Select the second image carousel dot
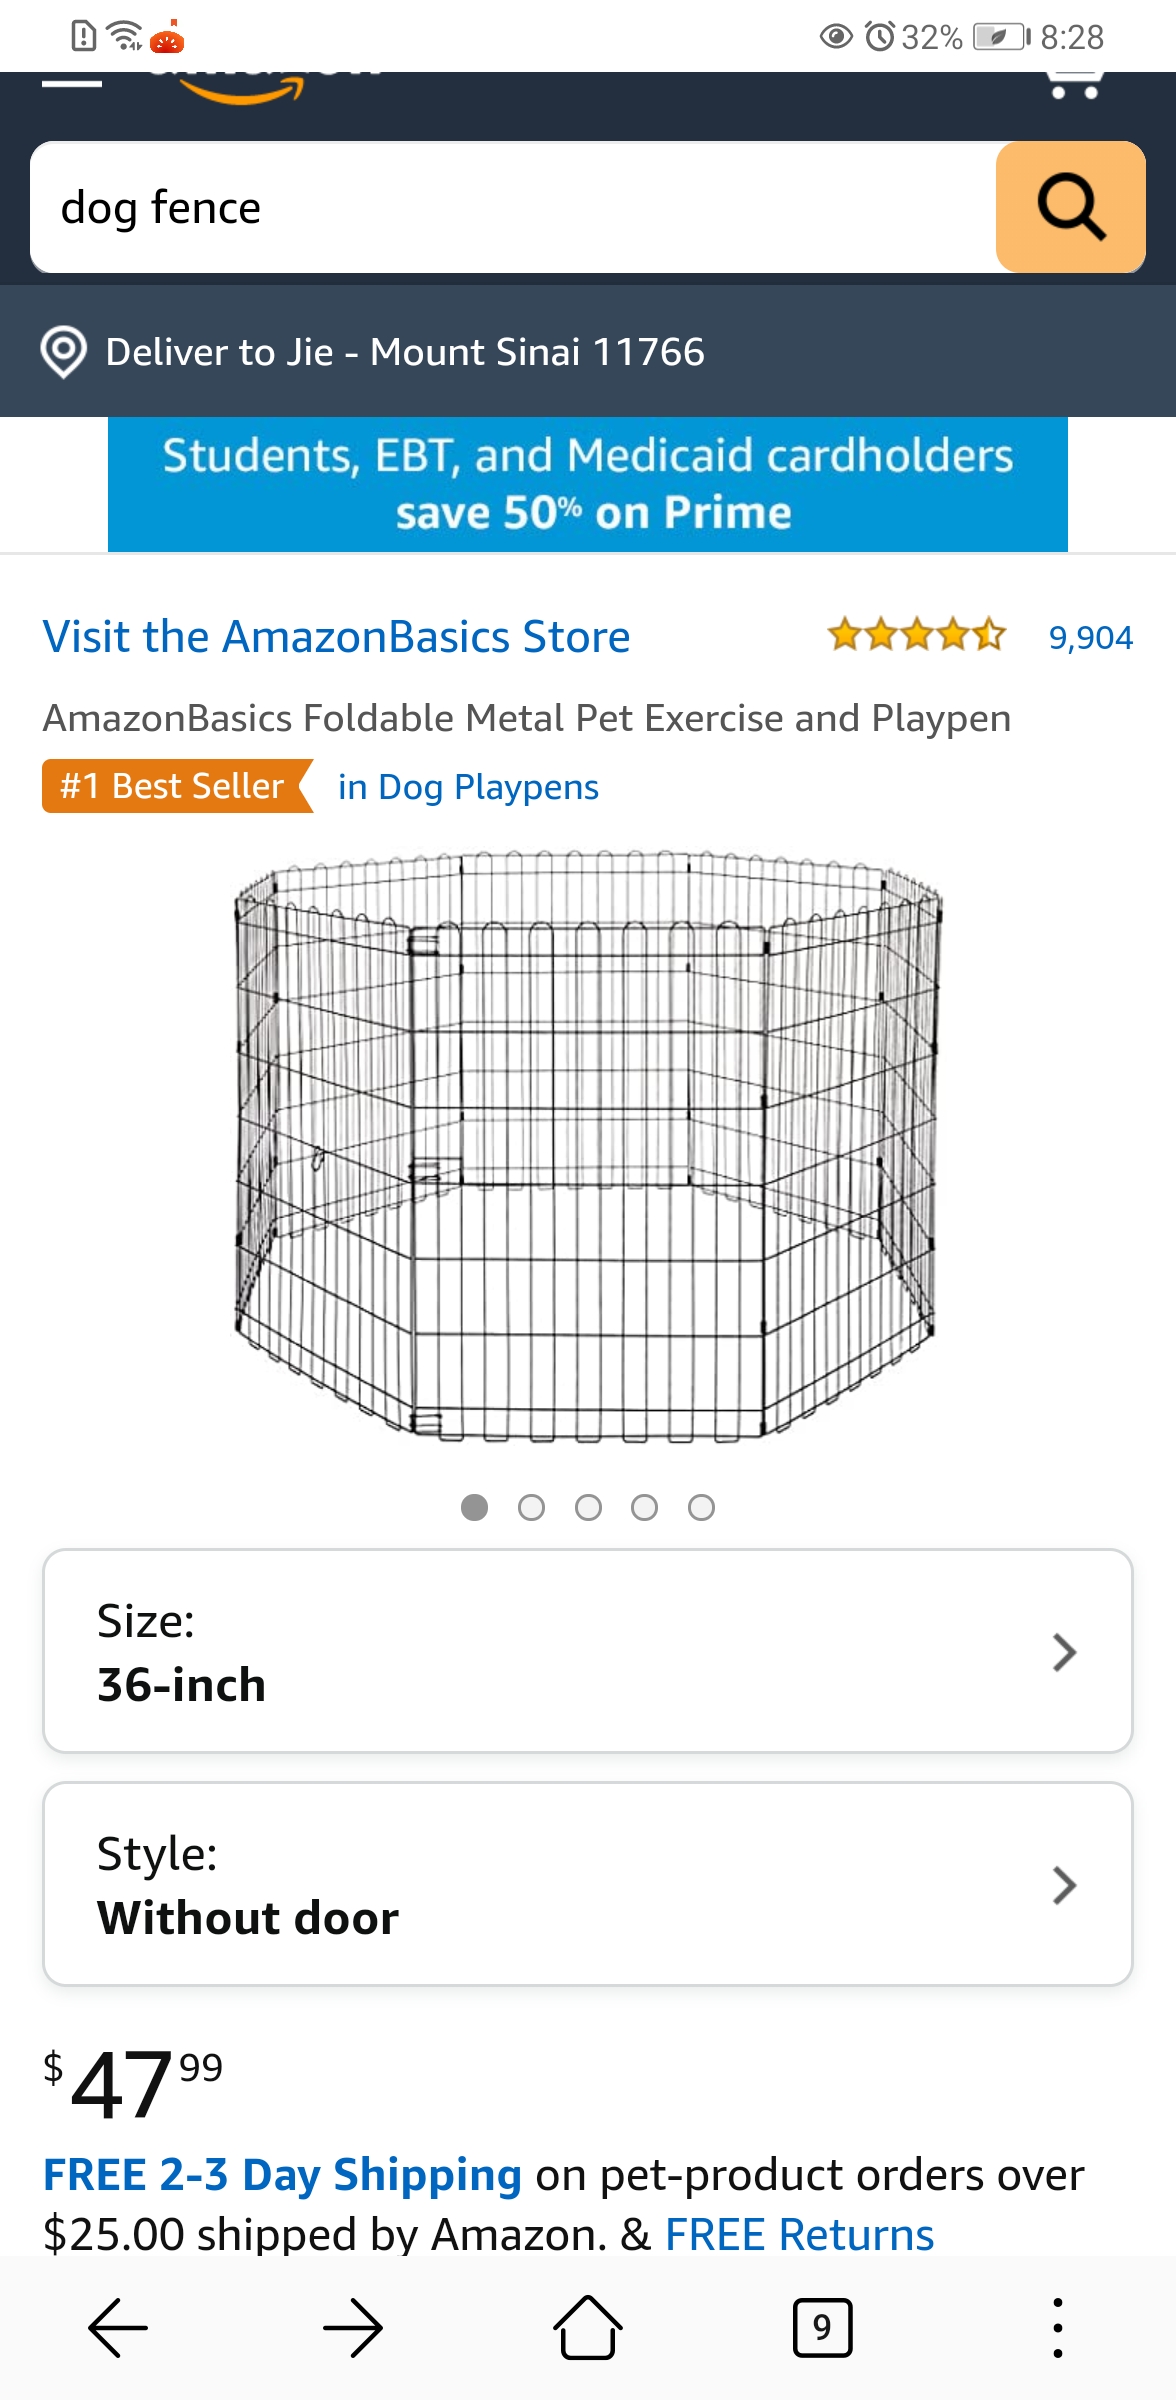 pyautogui.click(x=531, y=1507)
